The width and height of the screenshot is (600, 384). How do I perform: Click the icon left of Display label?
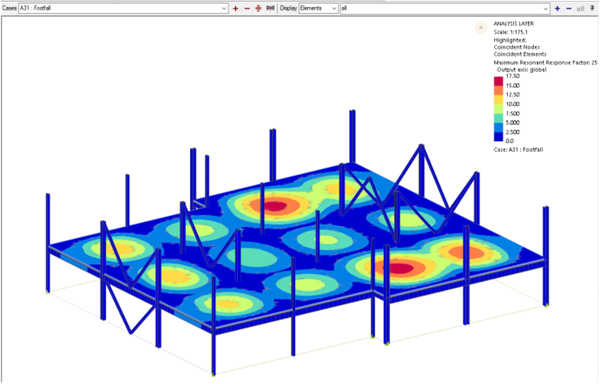[x=271, y=8]
